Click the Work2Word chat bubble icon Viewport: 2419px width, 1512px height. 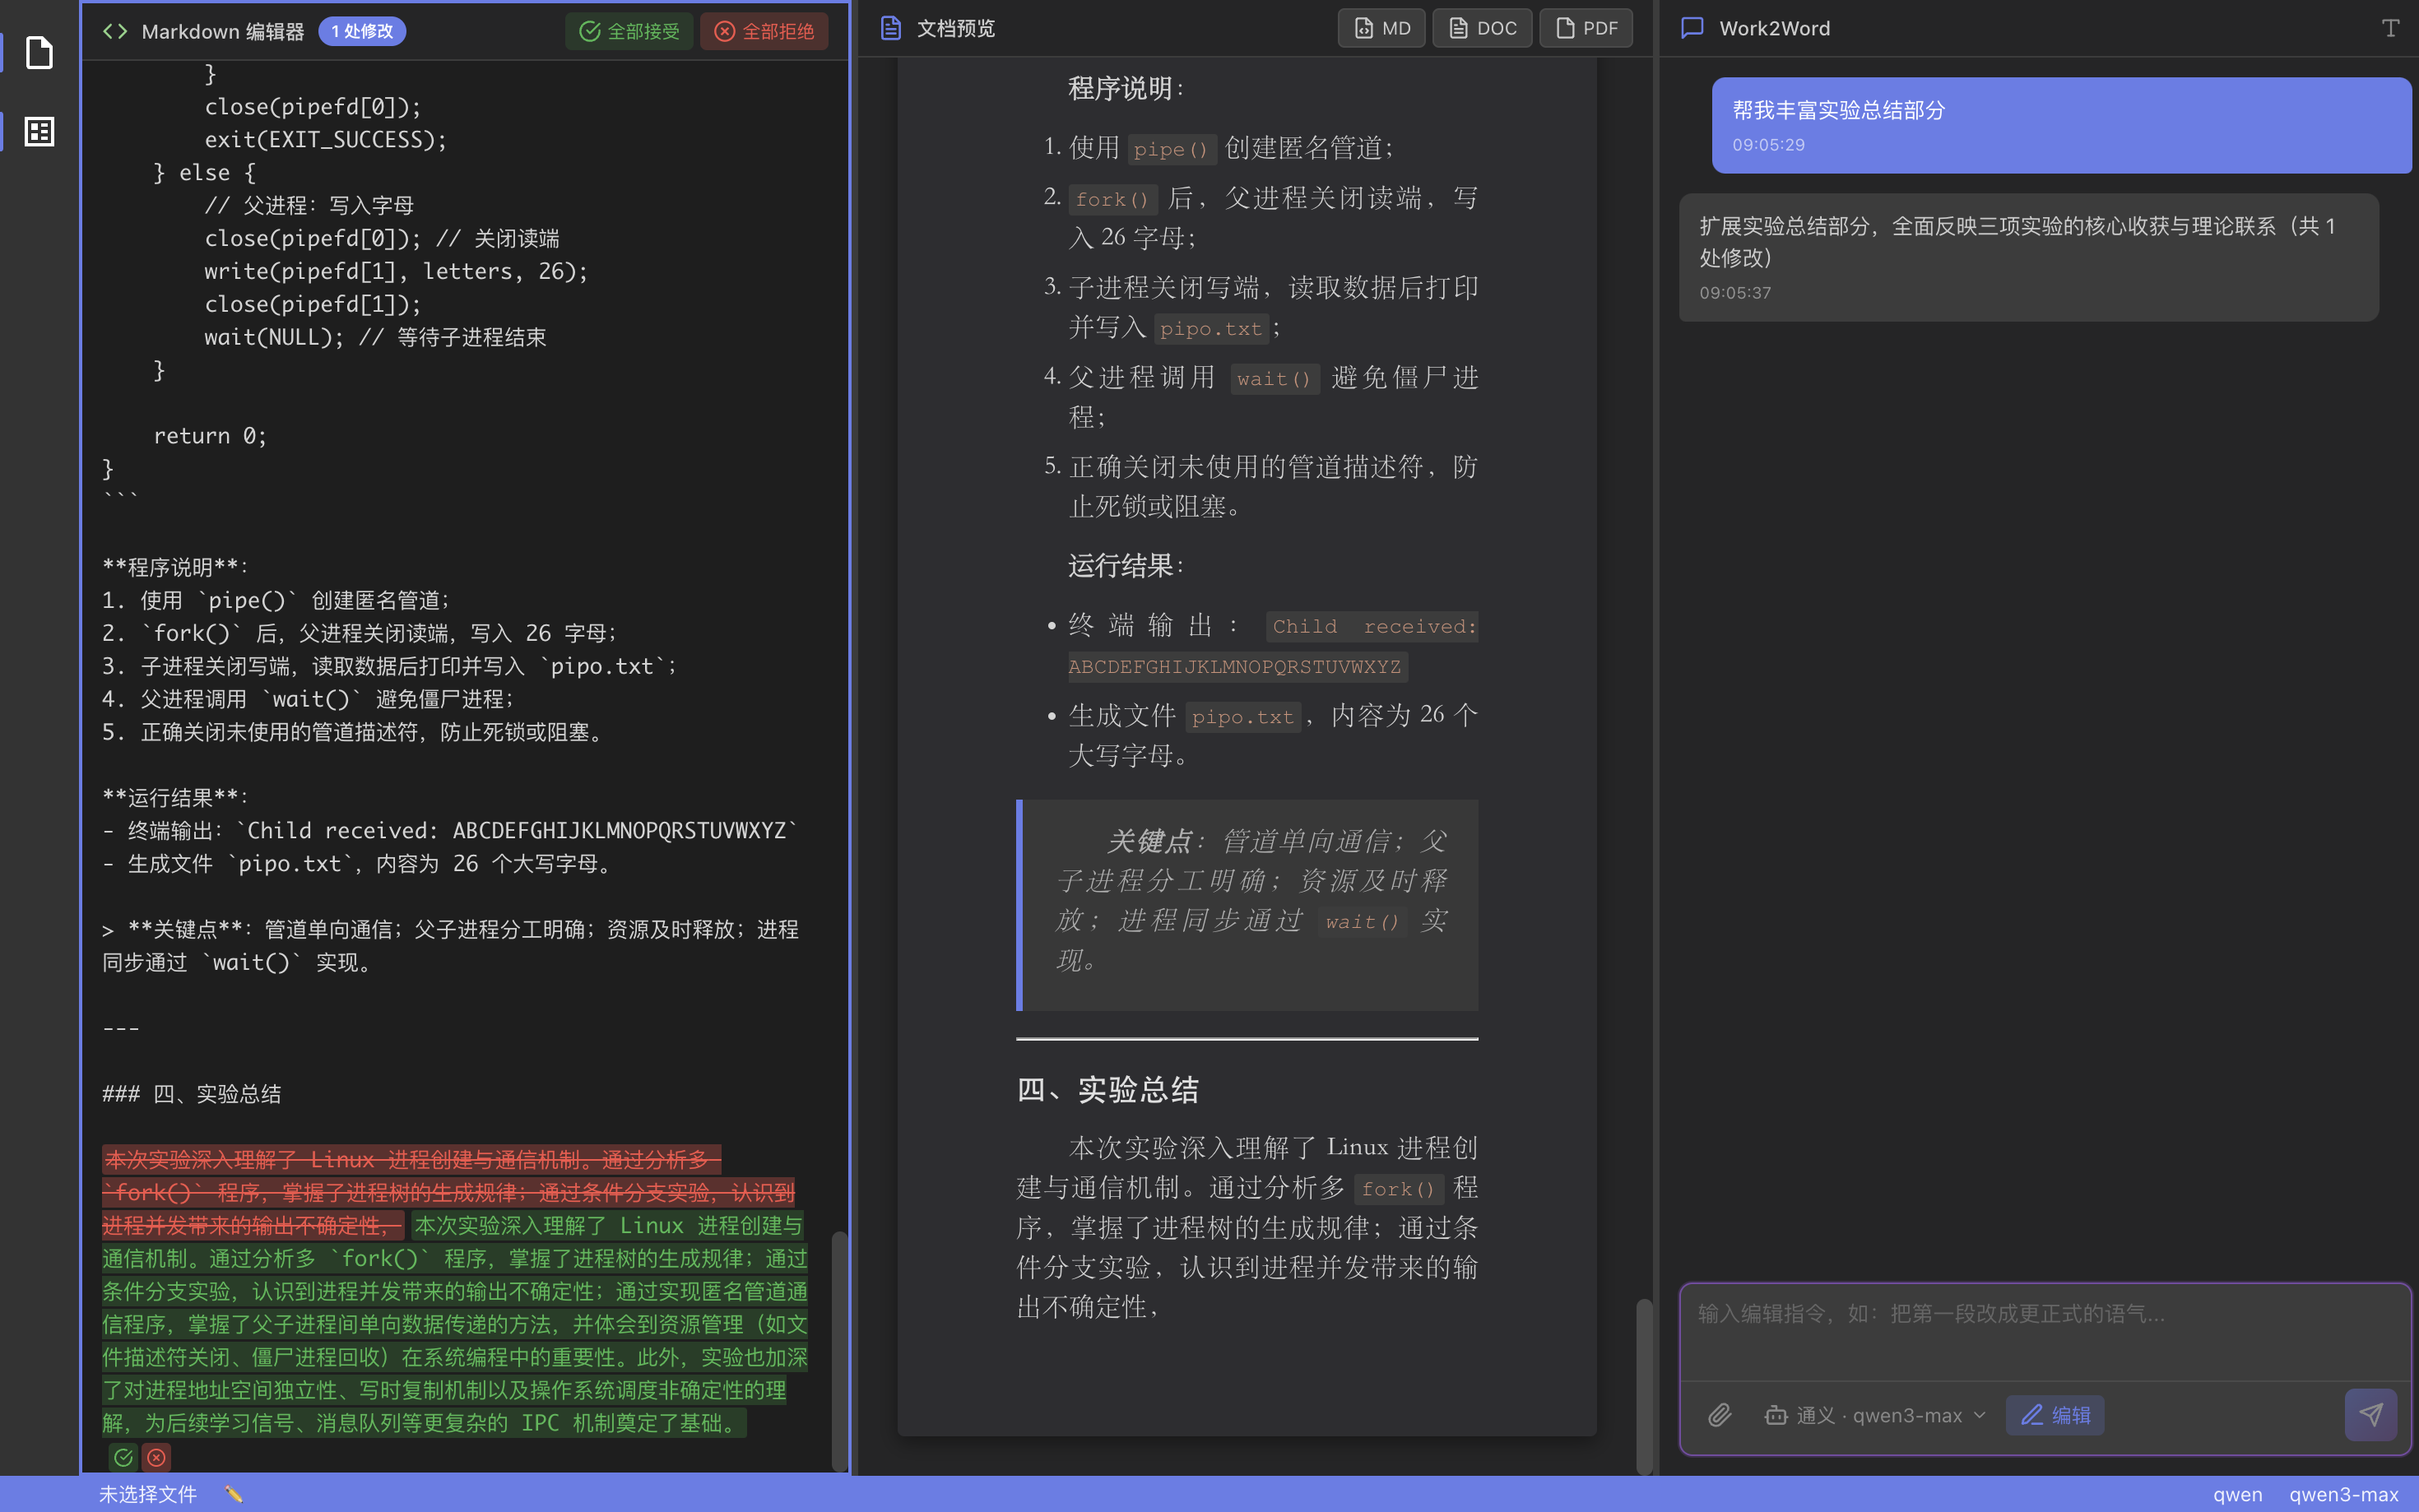[1692, 28]
